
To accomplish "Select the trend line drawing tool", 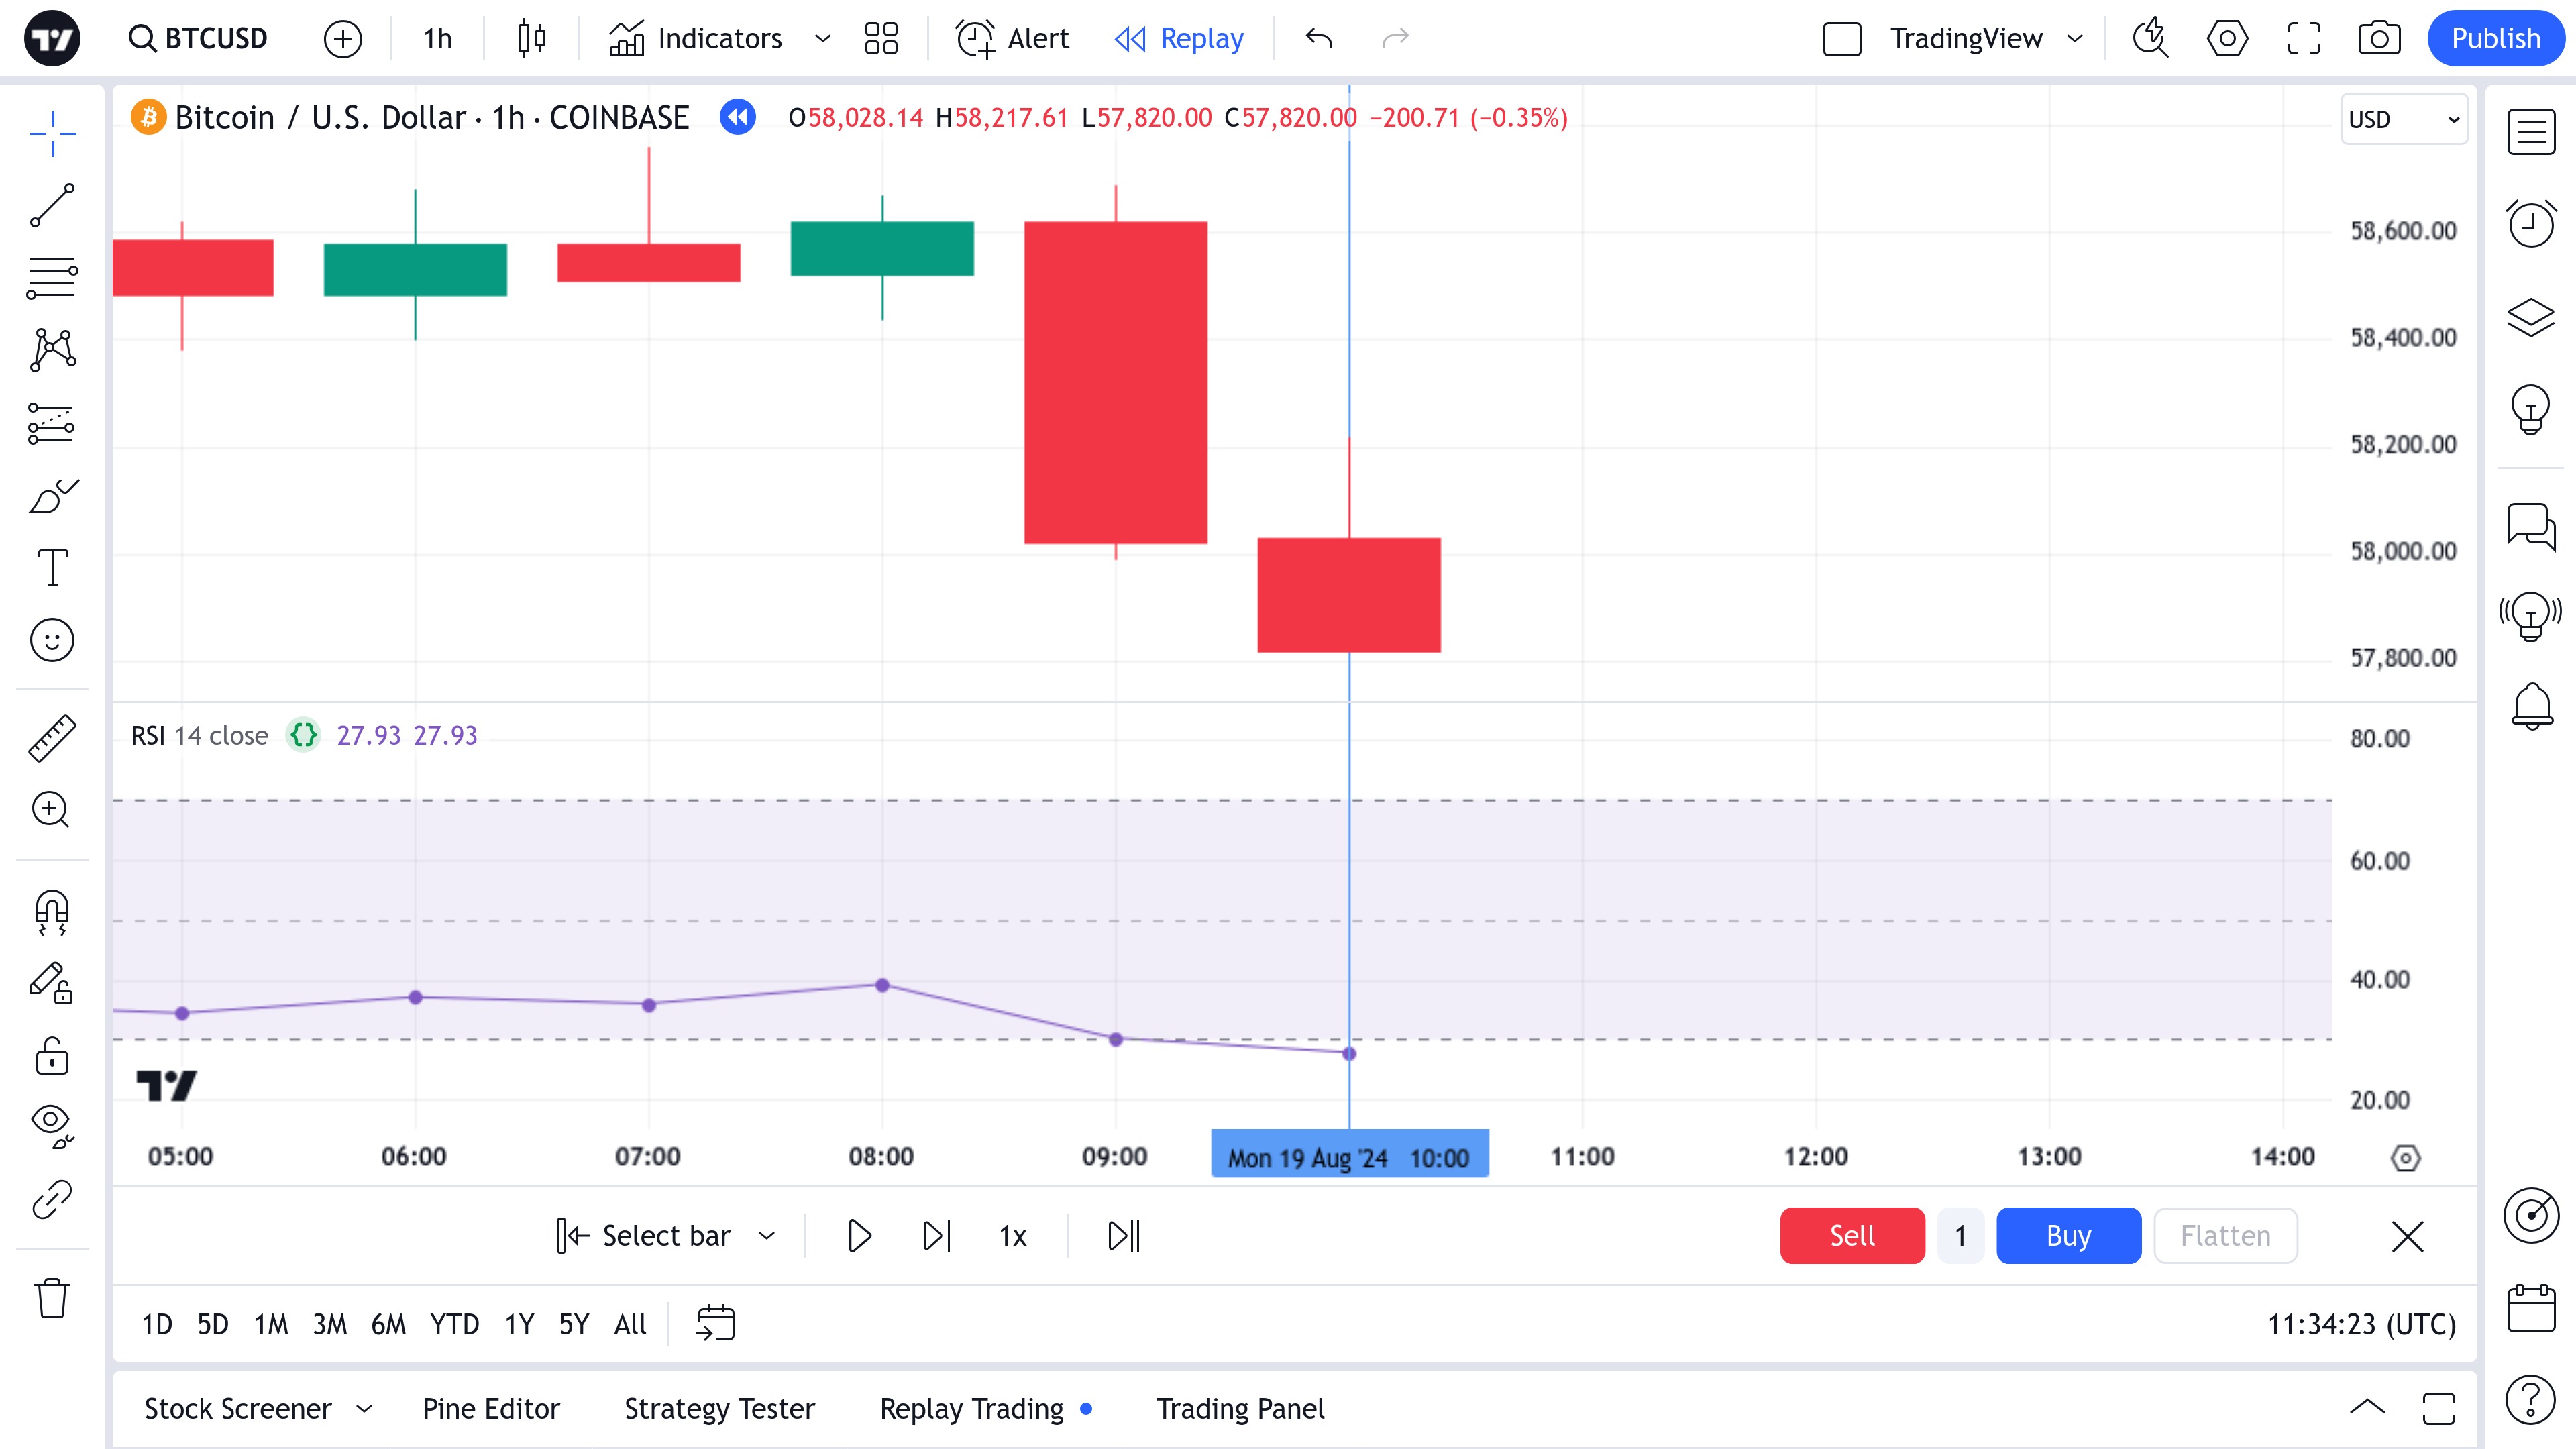I will (52, 205).
